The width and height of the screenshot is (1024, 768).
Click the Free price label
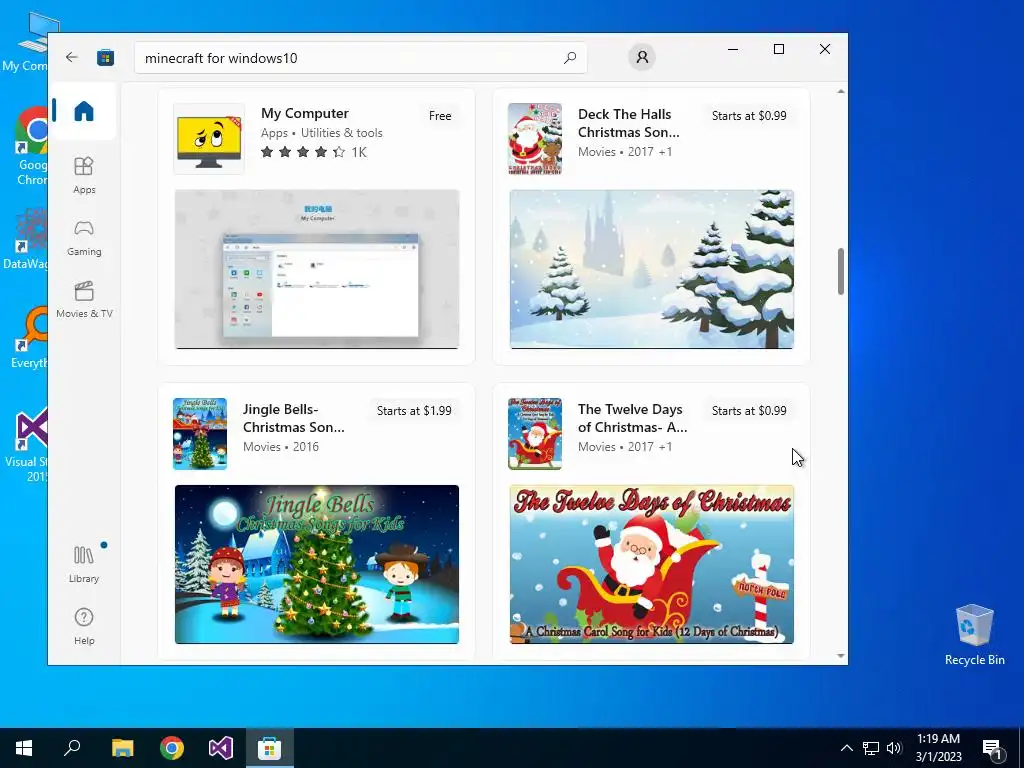pyautogui.click(x=440, y=116)
